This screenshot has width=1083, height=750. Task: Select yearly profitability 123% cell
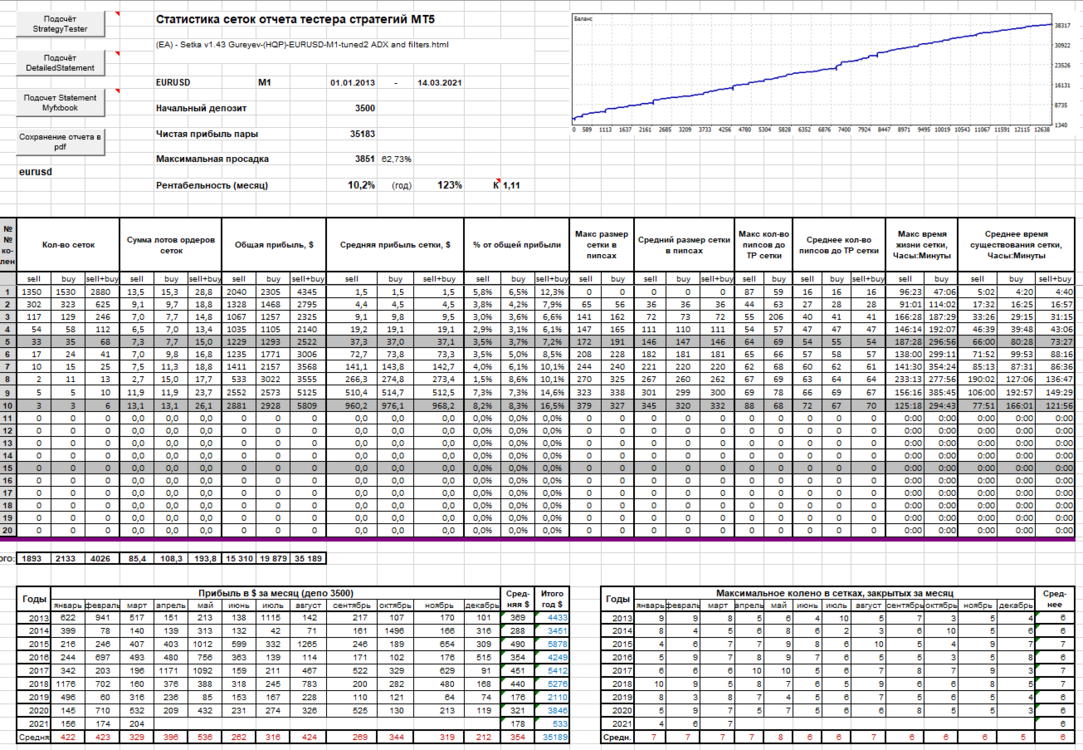pos(450,185)
